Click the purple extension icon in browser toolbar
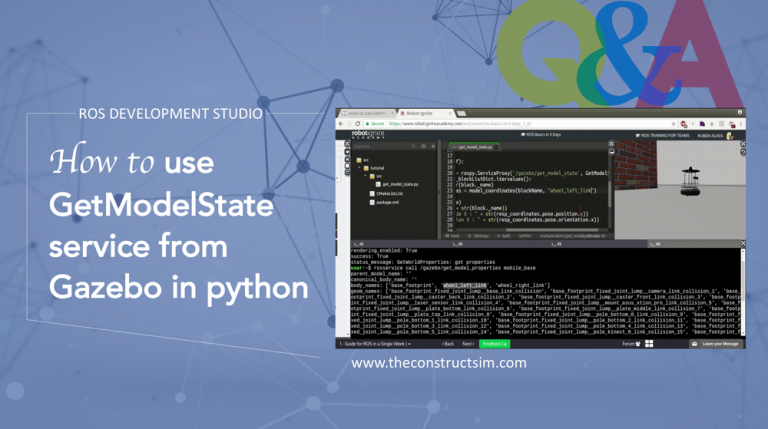 tap(702, 124)
